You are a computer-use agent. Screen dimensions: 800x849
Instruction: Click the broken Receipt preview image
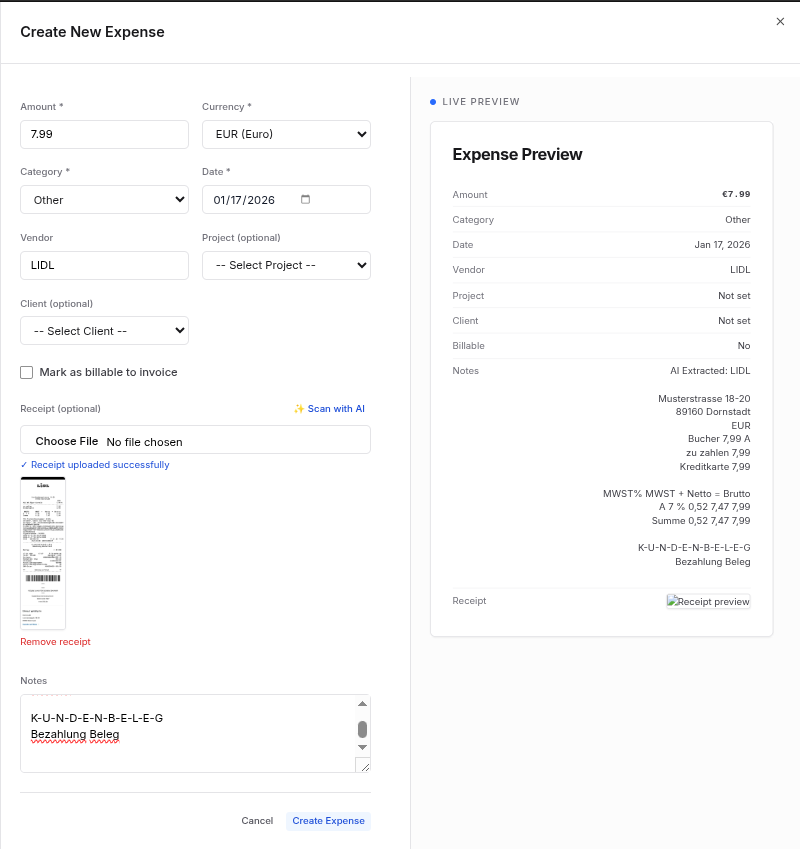(709, 602)
